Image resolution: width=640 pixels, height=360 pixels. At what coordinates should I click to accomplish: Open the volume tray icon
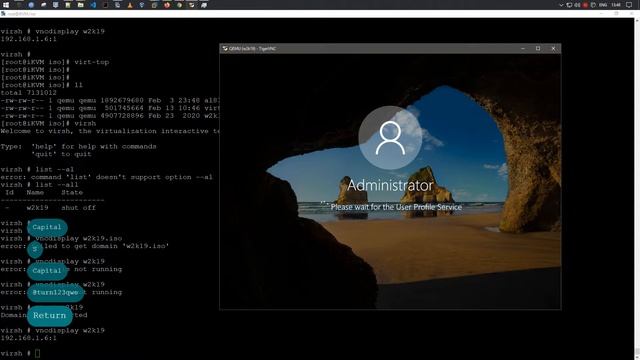[x=577, y=5]
